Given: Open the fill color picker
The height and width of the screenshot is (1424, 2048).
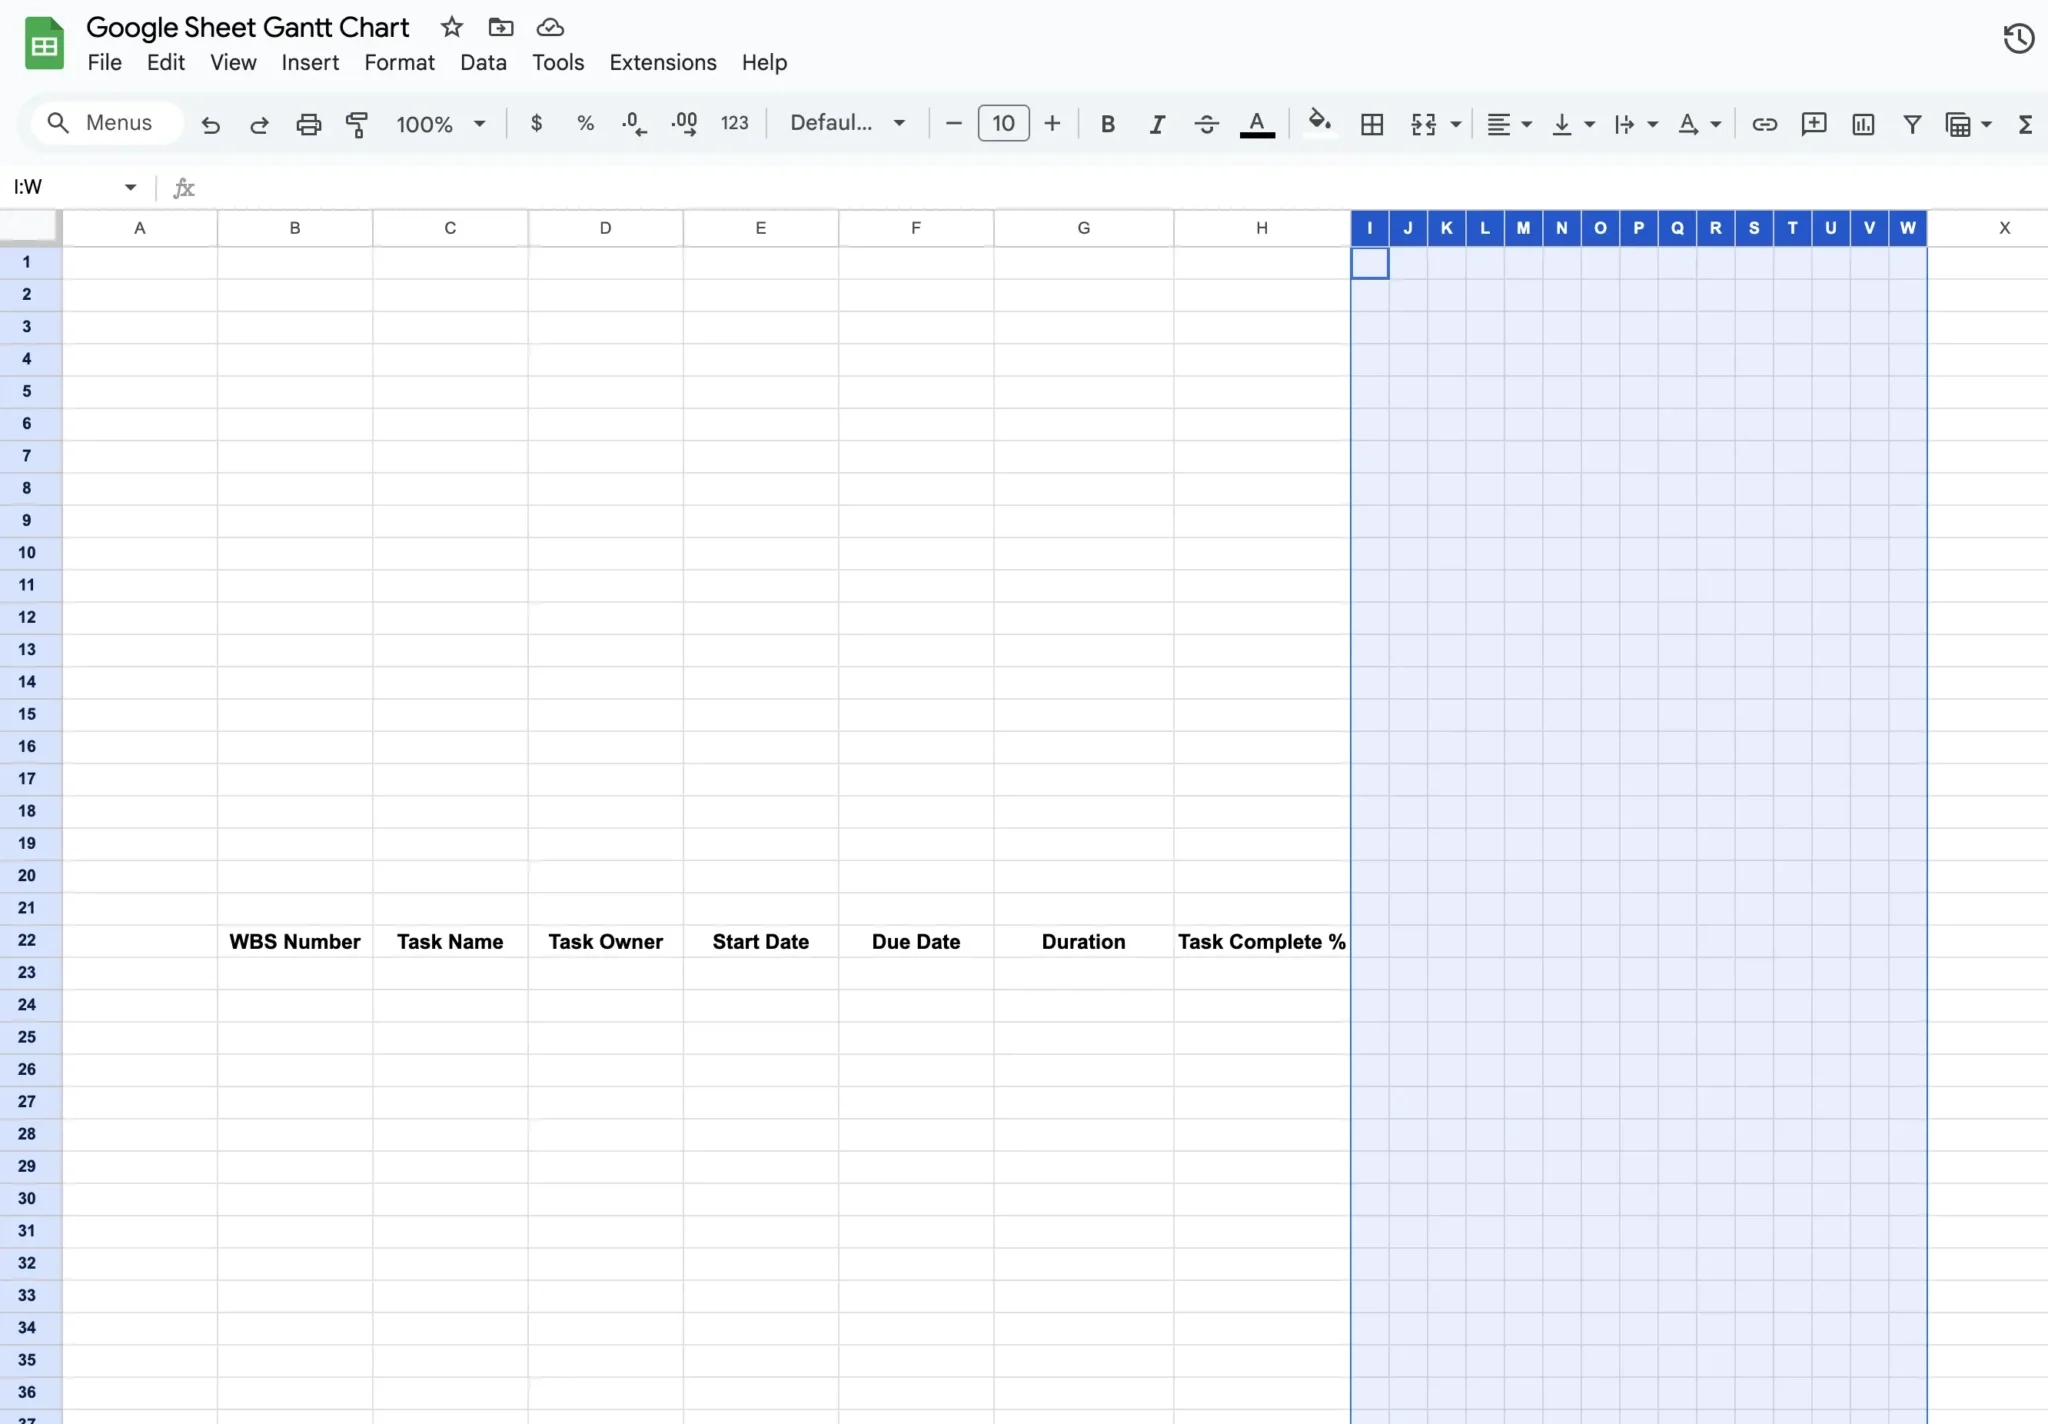Looking at the screenshot, I should [x=1318, y=123].
